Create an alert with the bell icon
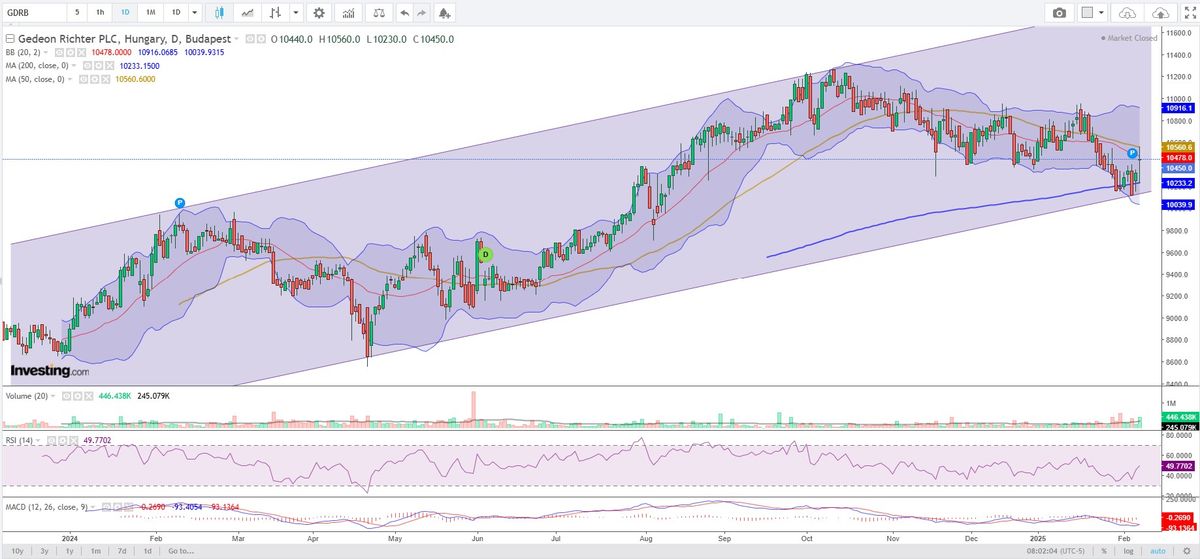 (444, 12)
